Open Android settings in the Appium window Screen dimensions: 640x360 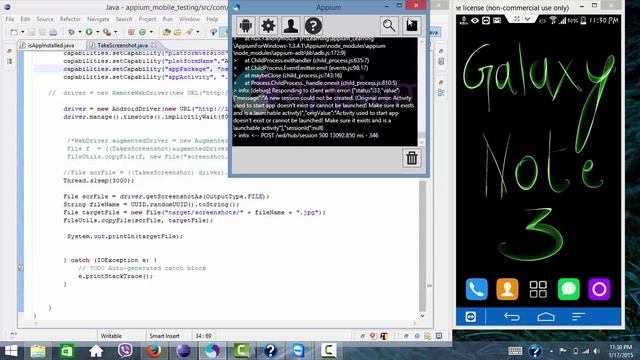click(245, 26)
